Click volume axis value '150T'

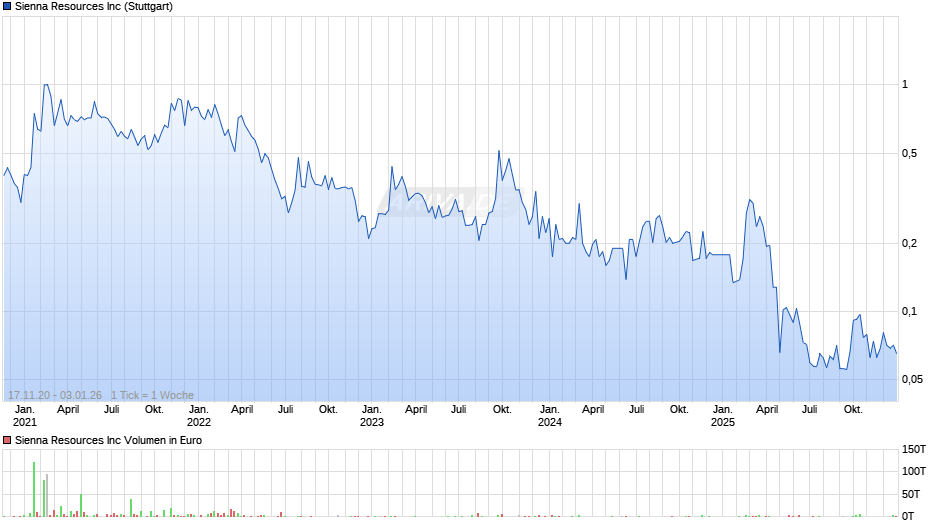click(914, 449)
